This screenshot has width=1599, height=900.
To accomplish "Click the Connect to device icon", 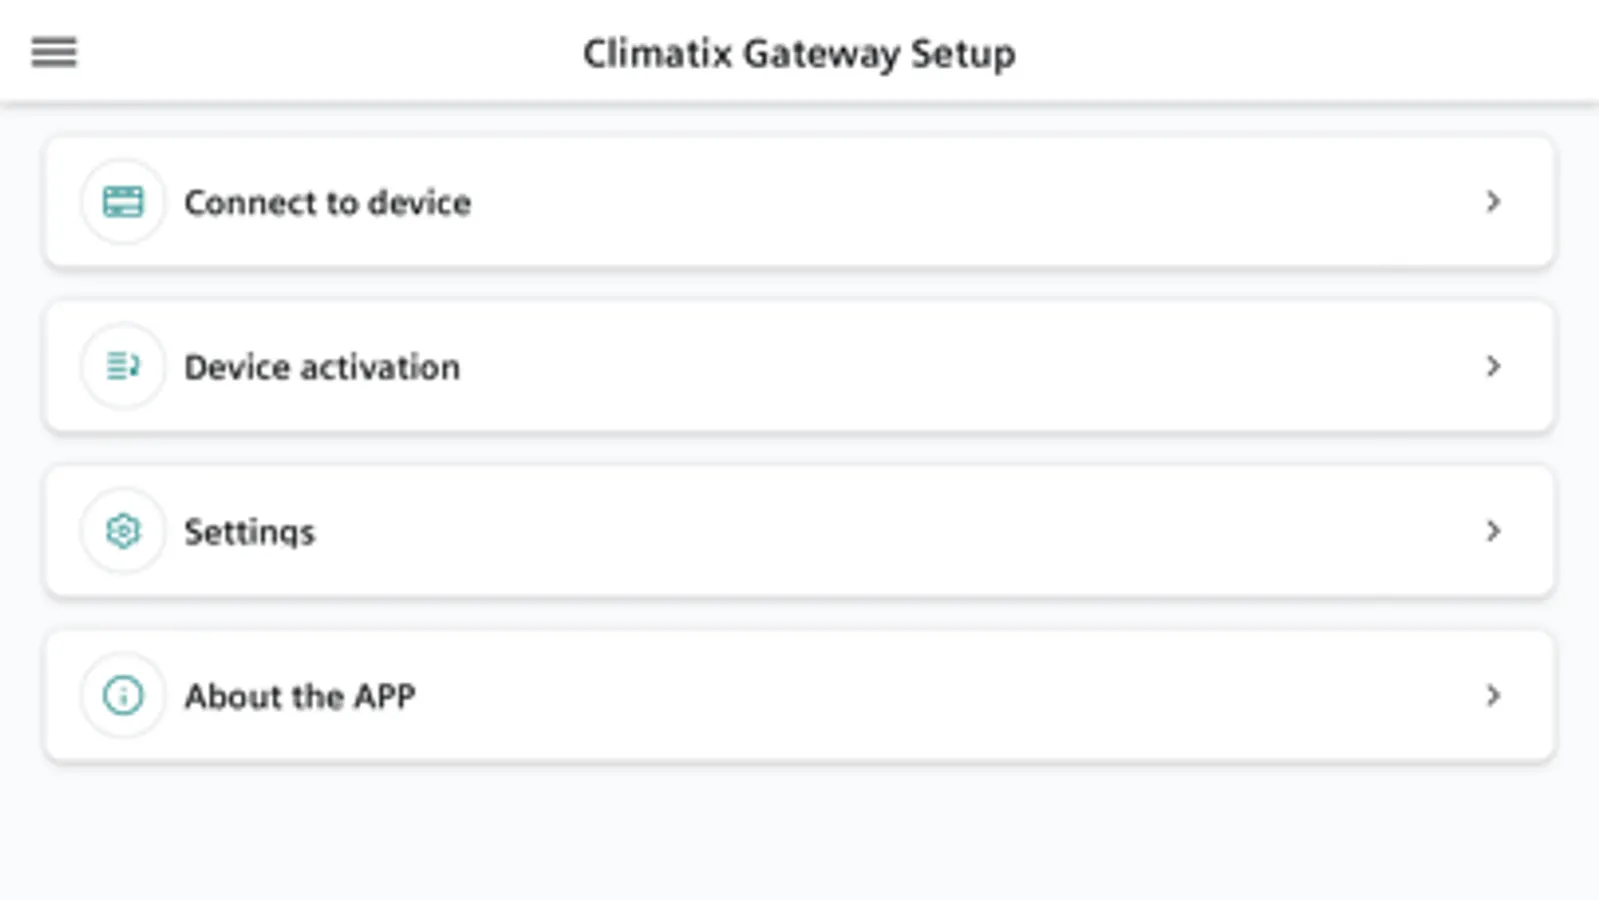I will point(123,202).
